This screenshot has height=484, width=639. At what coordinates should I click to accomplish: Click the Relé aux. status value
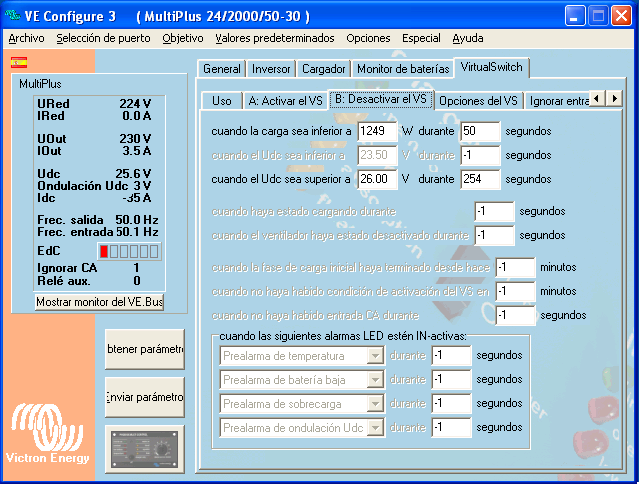point(137,281)
